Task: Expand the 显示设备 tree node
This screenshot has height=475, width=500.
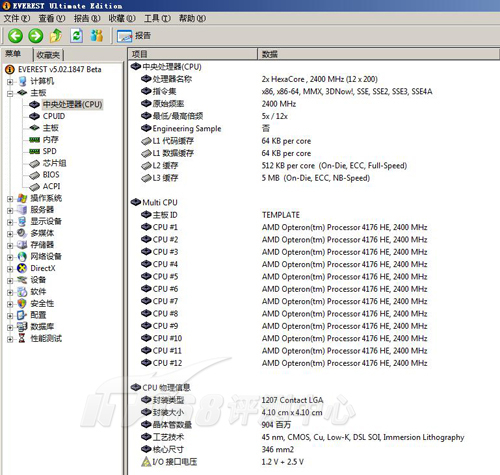Action: [x=10, y=222]
